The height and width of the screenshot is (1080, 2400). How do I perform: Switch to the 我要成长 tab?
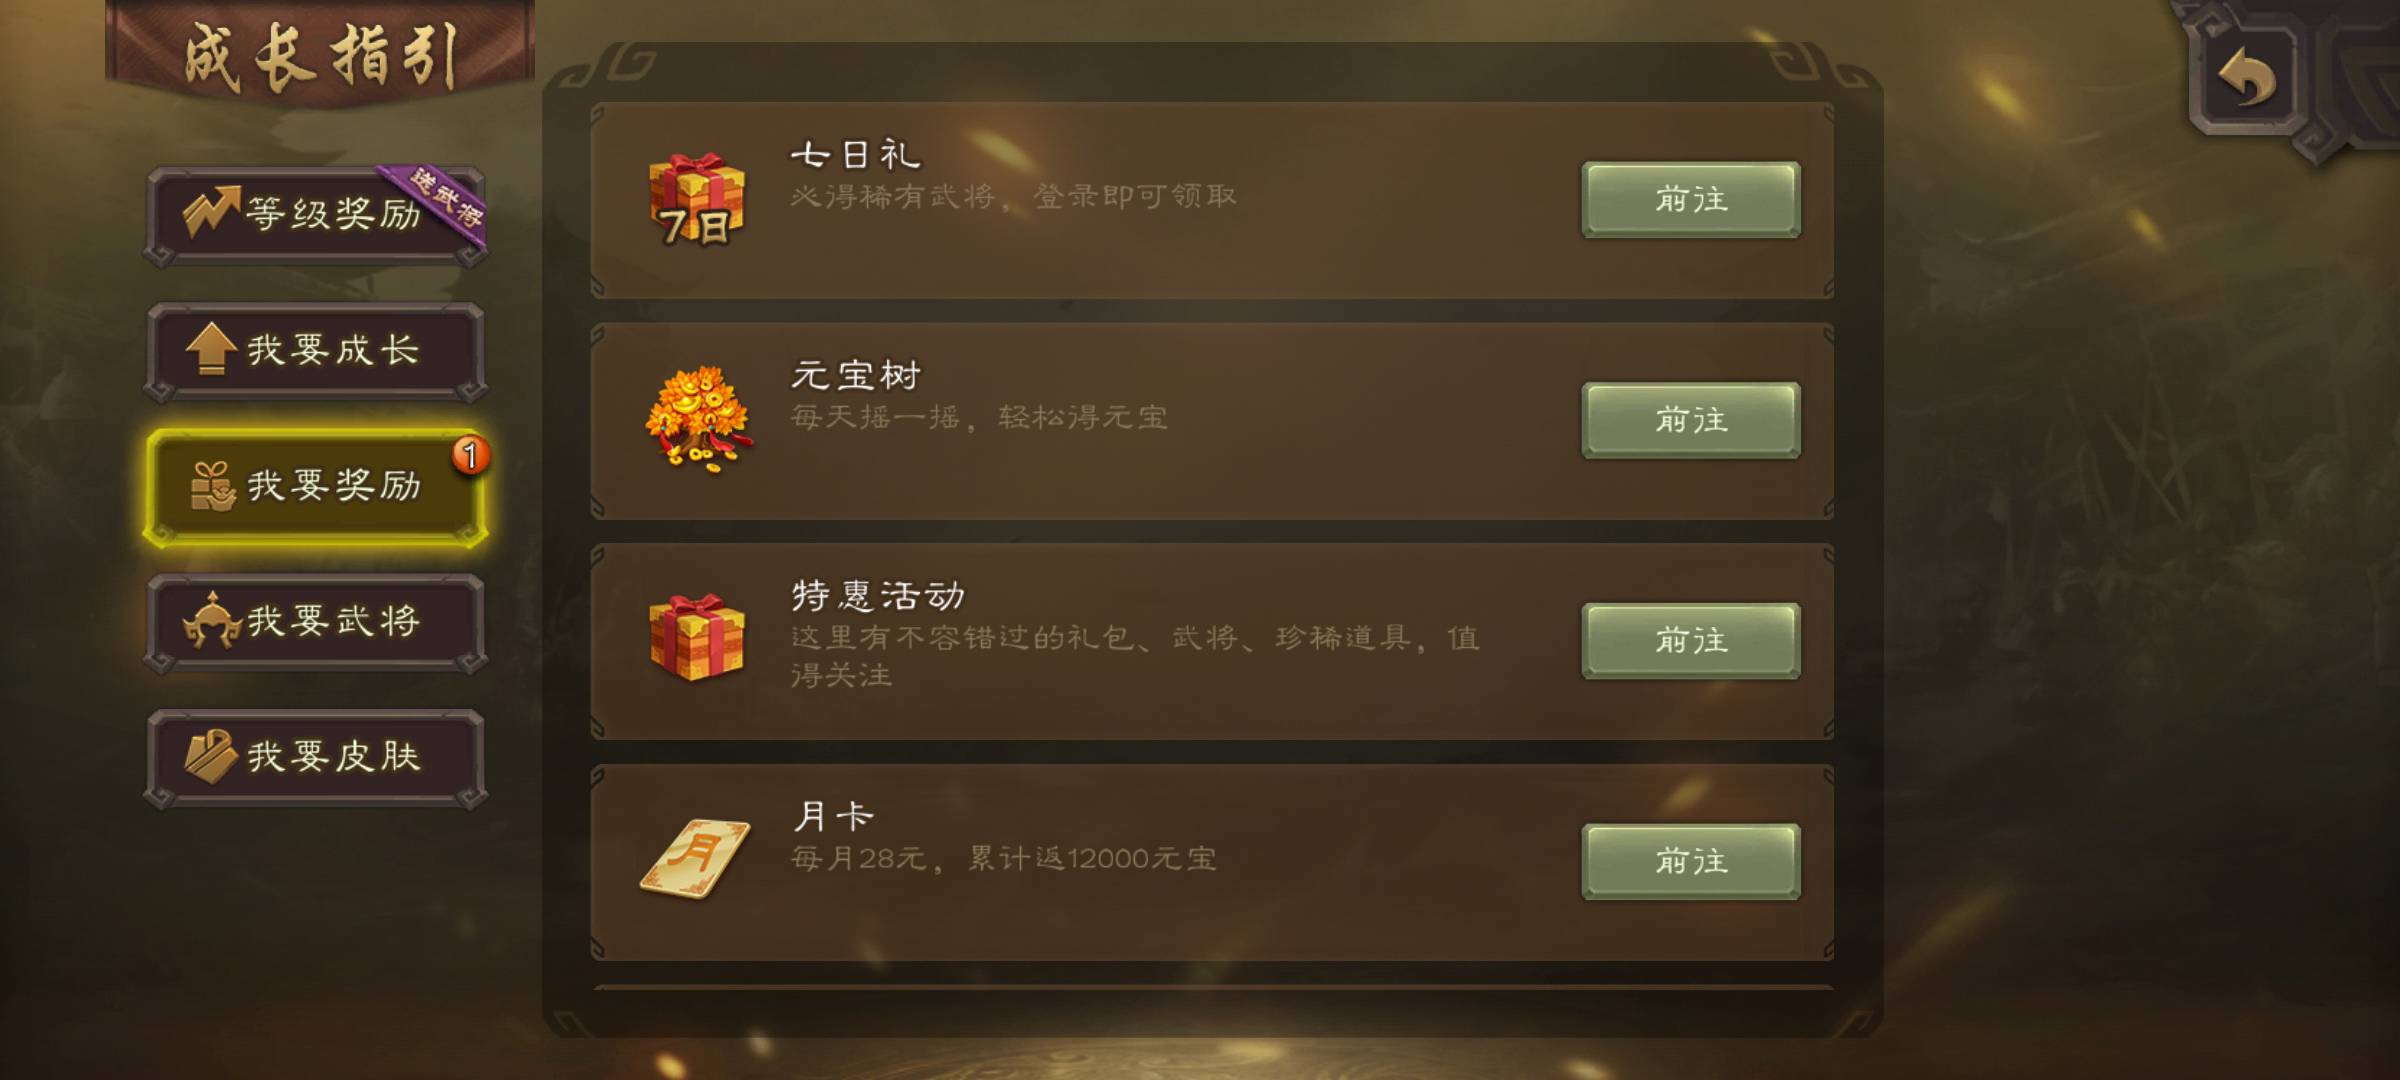(x=316, y=350)
